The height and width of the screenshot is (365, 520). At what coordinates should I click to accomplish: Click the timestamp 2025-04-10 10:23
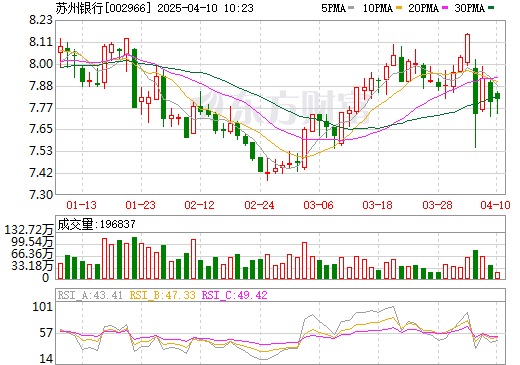coord(205,8)
